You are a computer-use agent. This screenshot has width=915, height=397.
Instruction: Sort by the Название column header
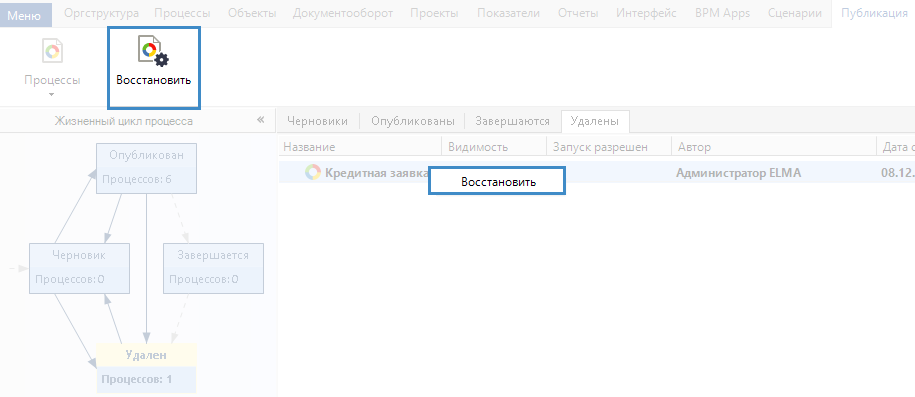click(360, 147)
